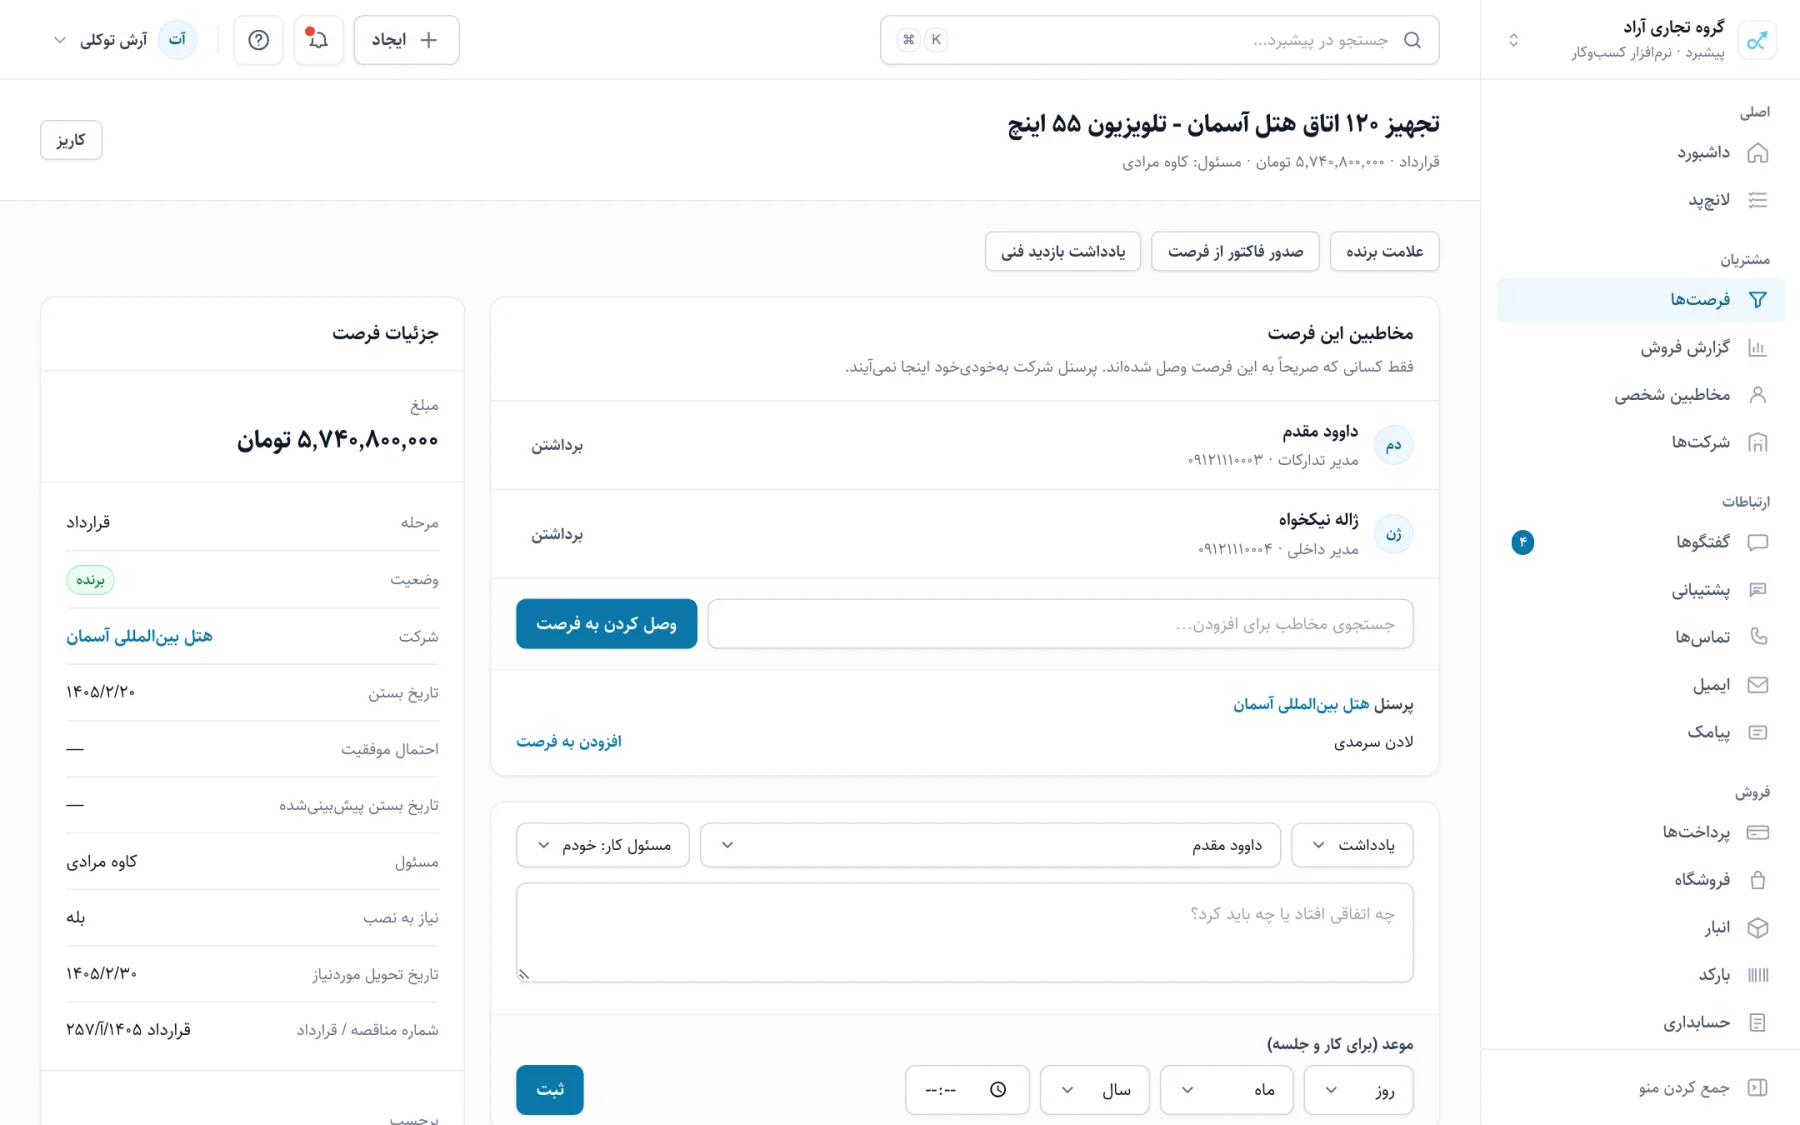Open the شرکت‌ها building icon
This screenshot has height=1125, width=1800.
[x=1757, y=442]
